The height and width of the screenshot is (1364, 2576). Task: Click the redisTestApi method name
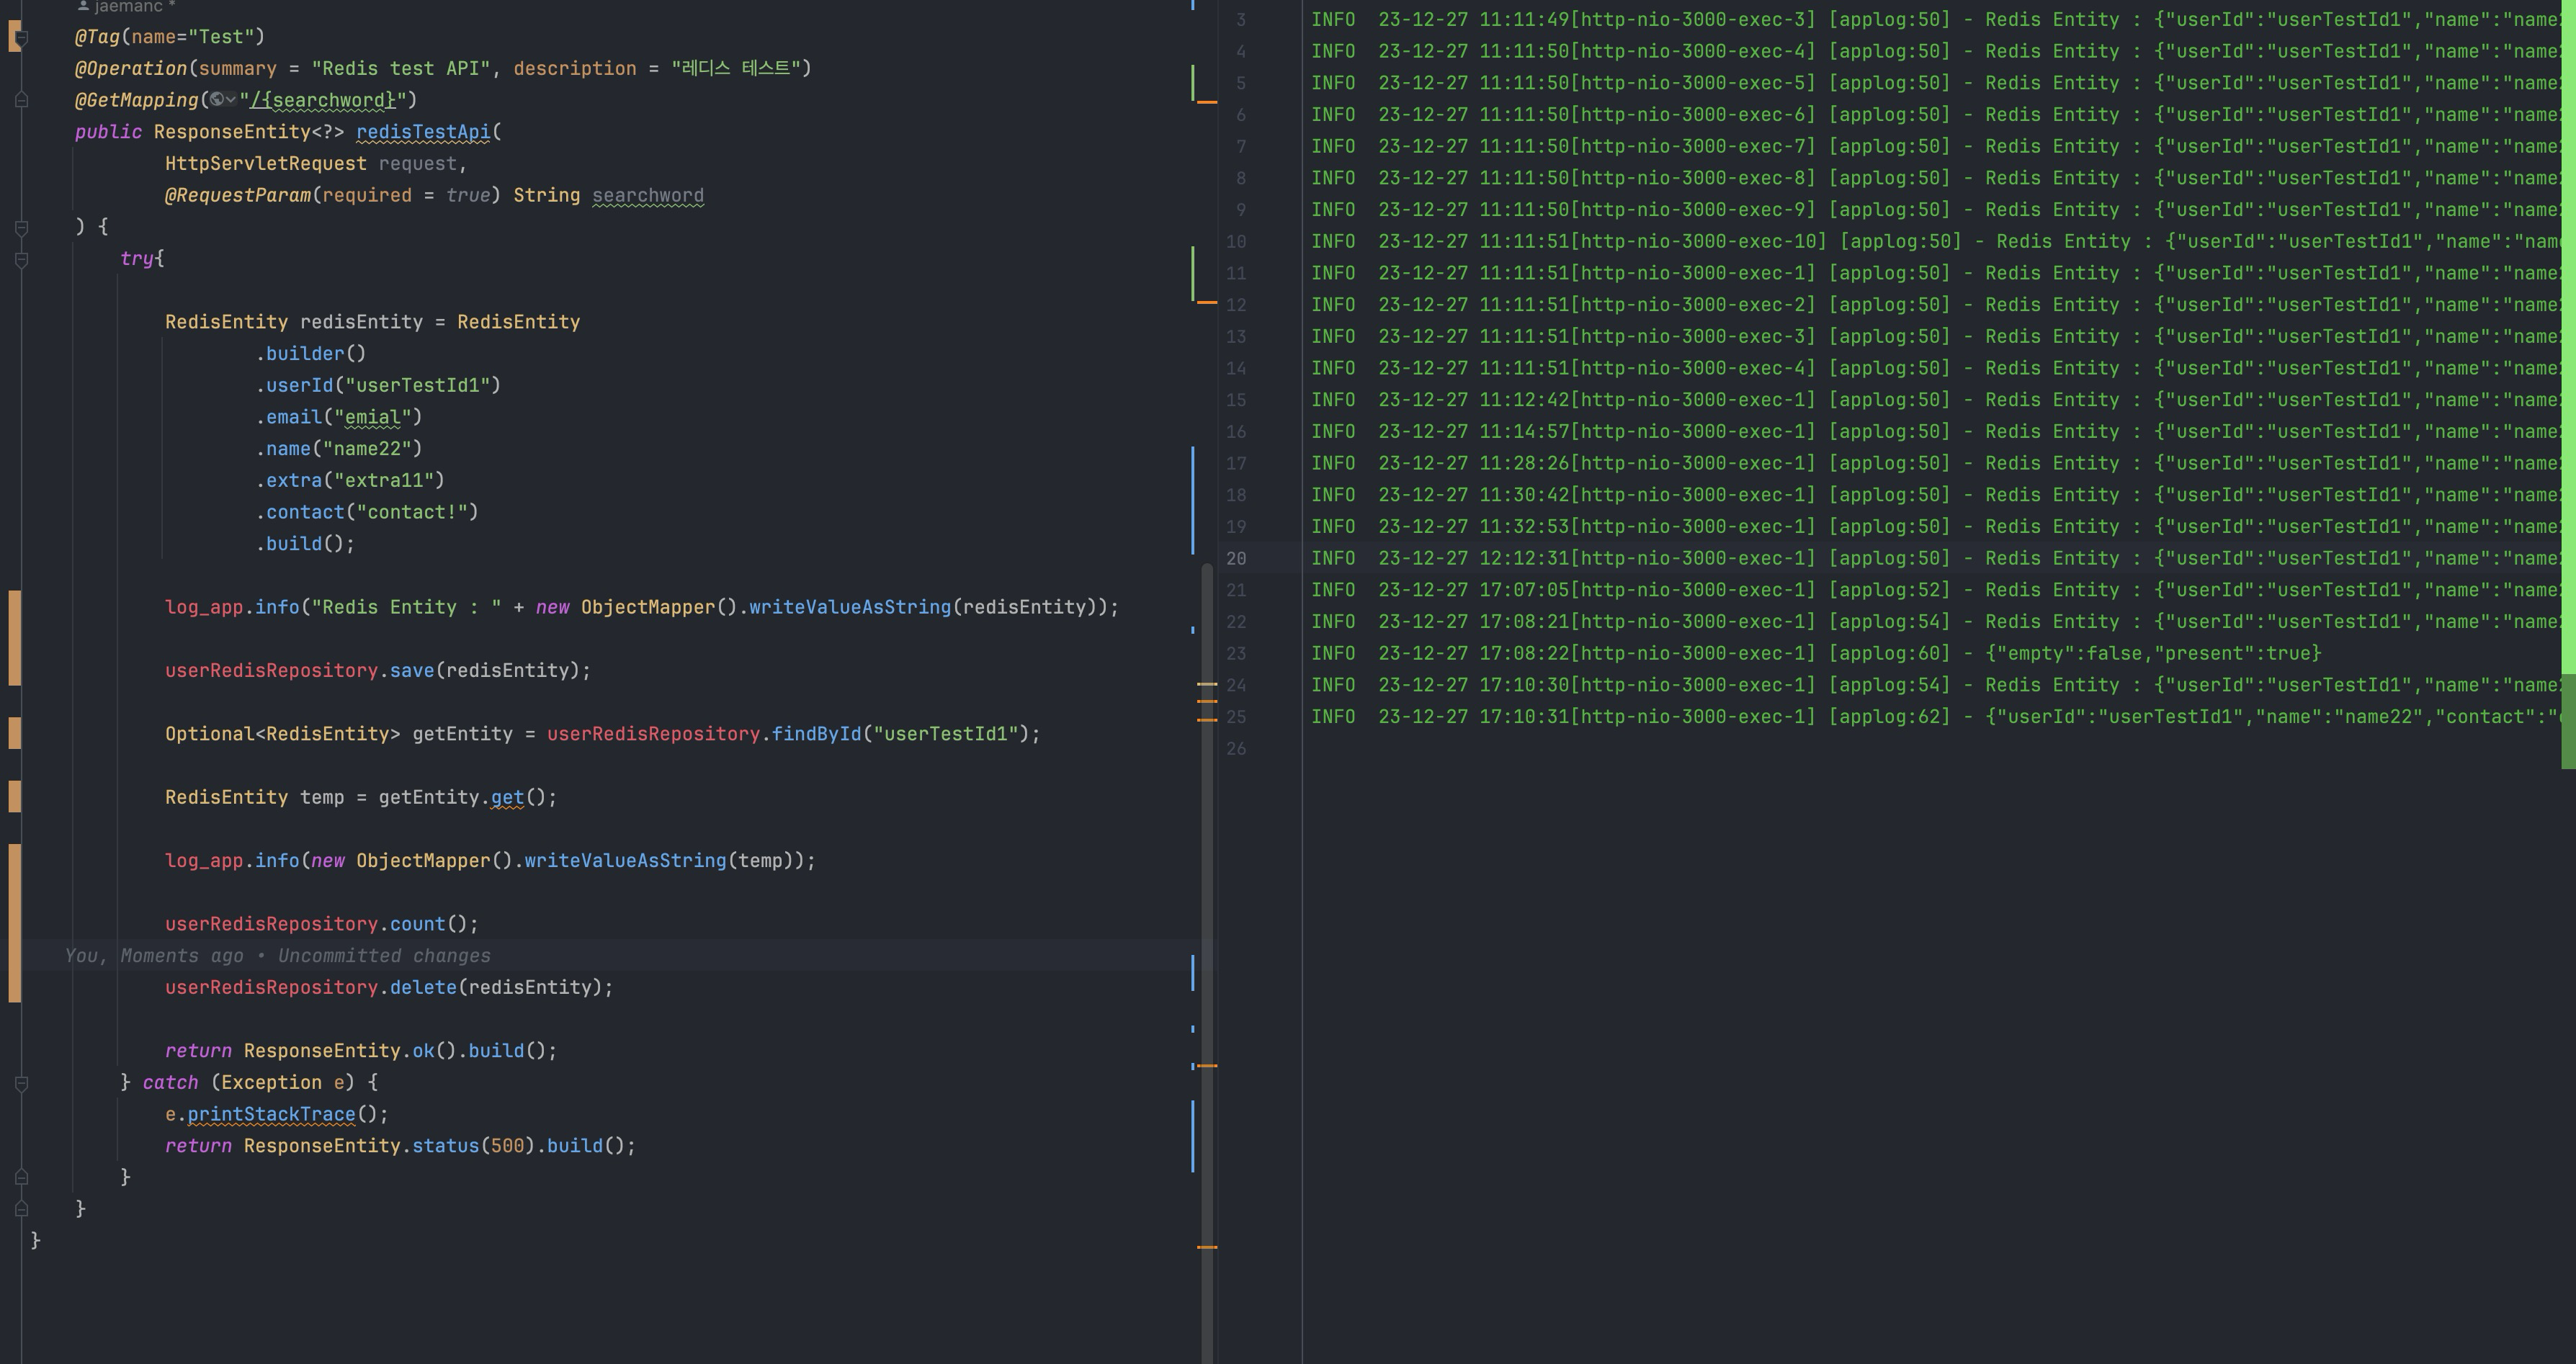[423, 132]
